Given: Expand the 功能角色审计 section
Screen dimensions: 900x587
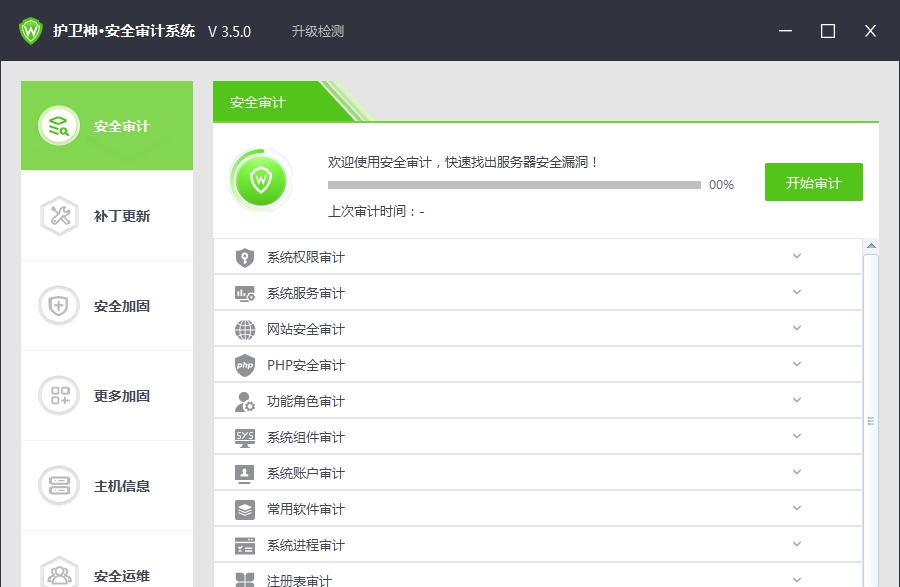Looking at the screenshot, I should point(796,401).
